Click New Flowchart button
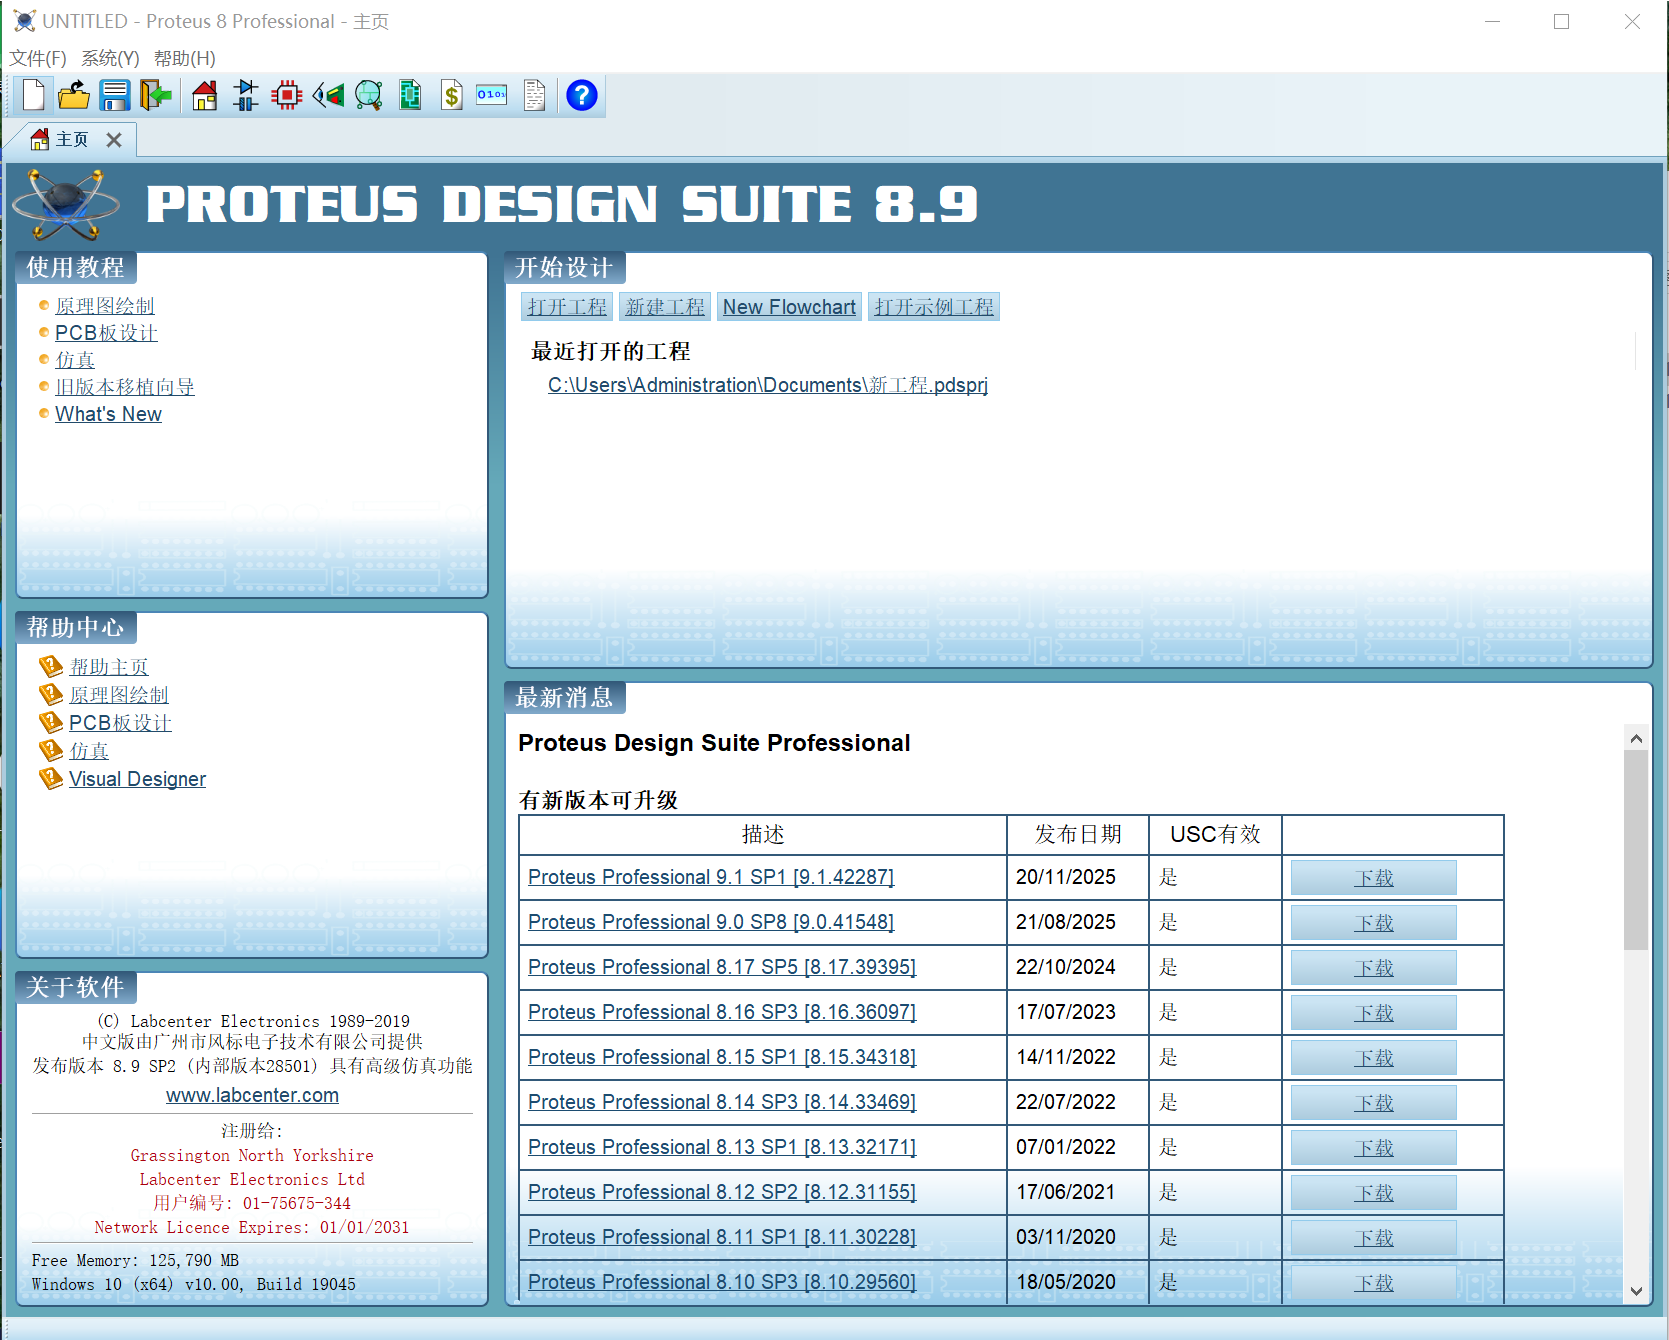Viewport: 1669px width, 1340px height. 789,307
